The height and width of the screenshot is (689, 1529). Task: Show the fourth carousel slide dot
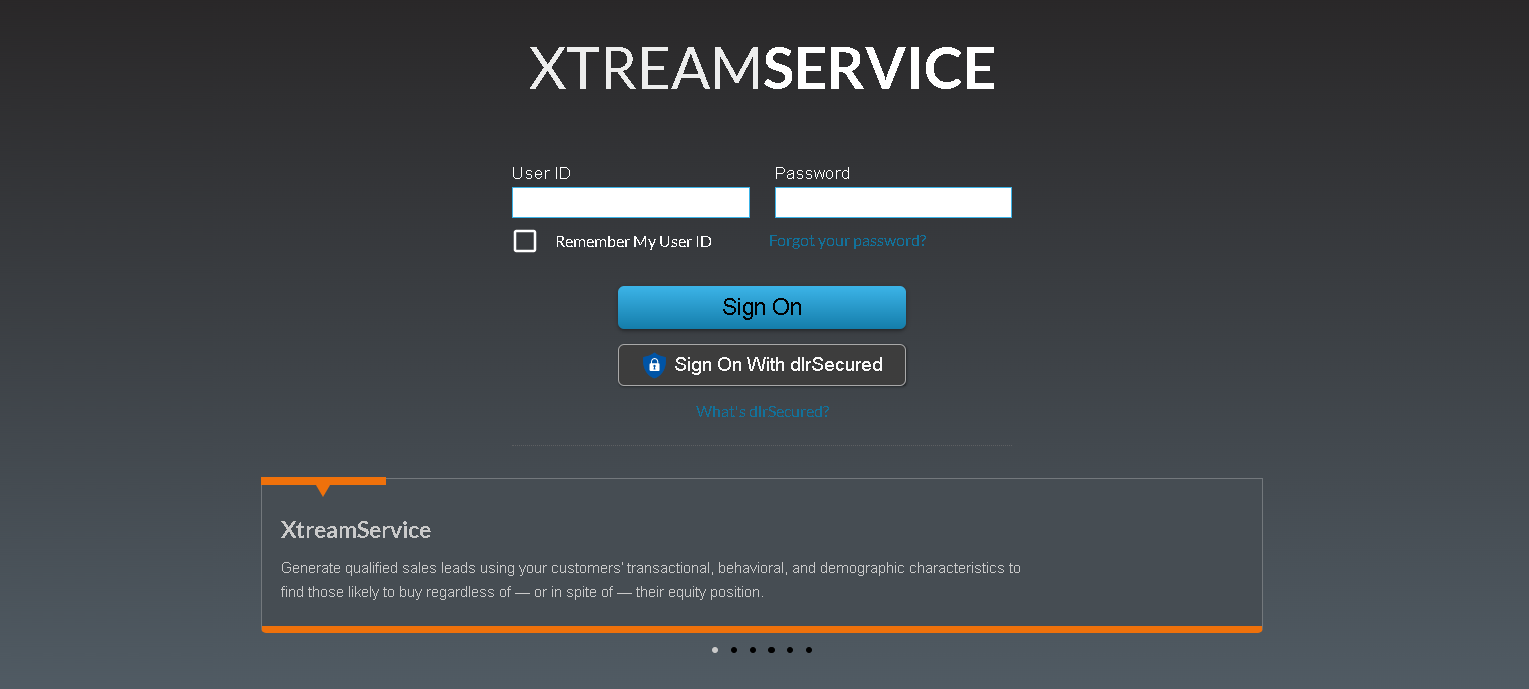click(x=771, y=650)
